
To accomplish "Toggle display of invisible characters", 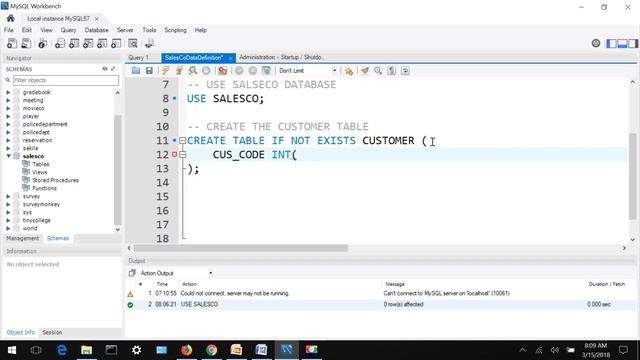I will pyautogui.click(x=391, y=71).
